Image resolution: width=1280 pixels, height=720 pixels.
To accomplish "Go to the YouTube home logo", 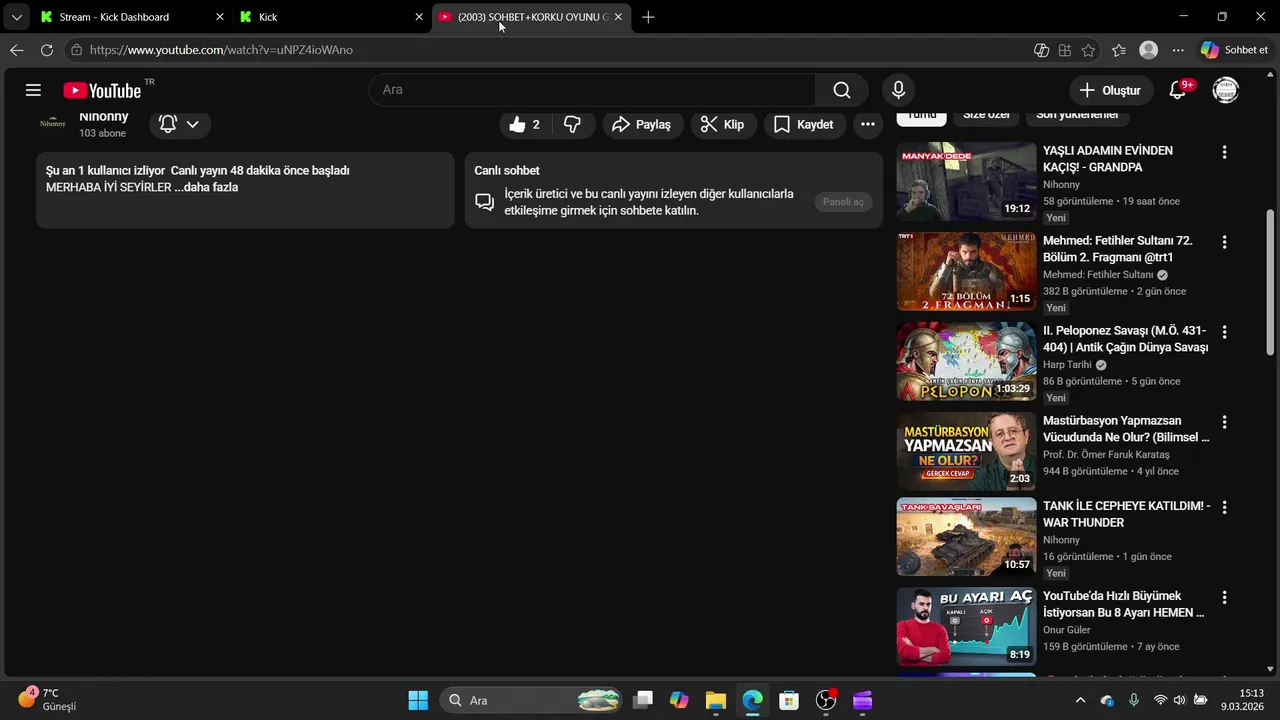I will [102, 90].
